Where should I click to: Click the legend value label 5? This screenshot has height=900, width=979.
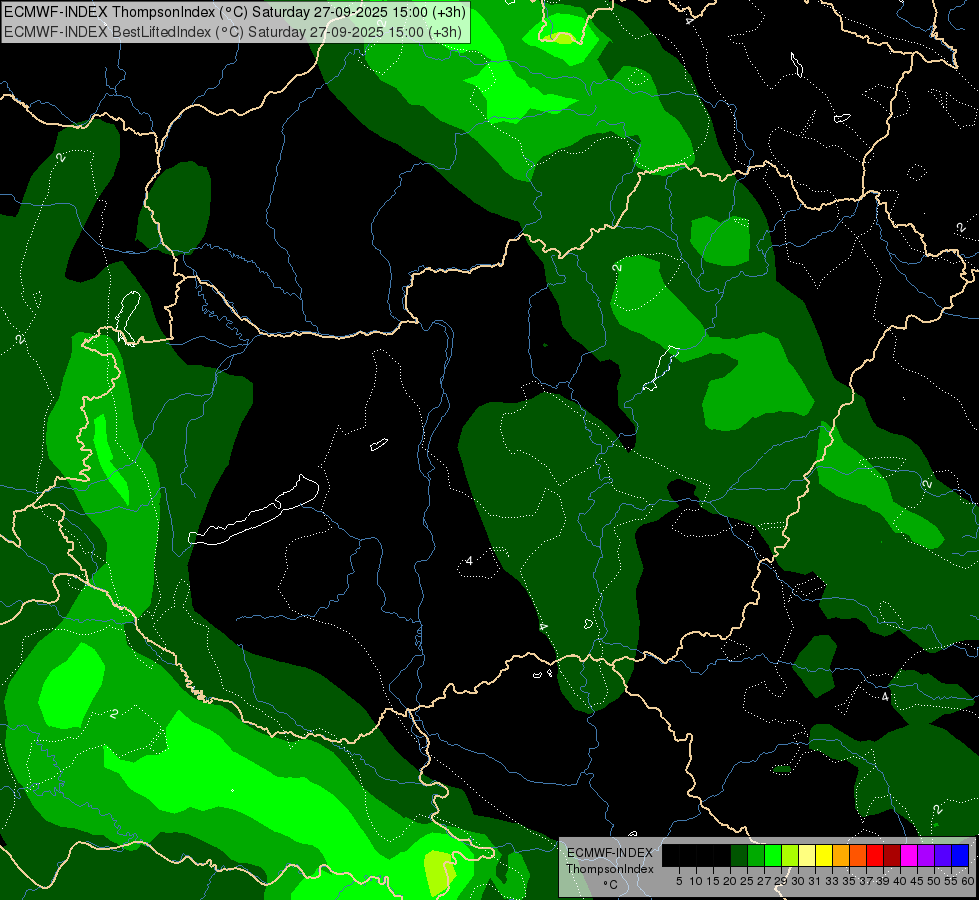(x=679, y=881)
